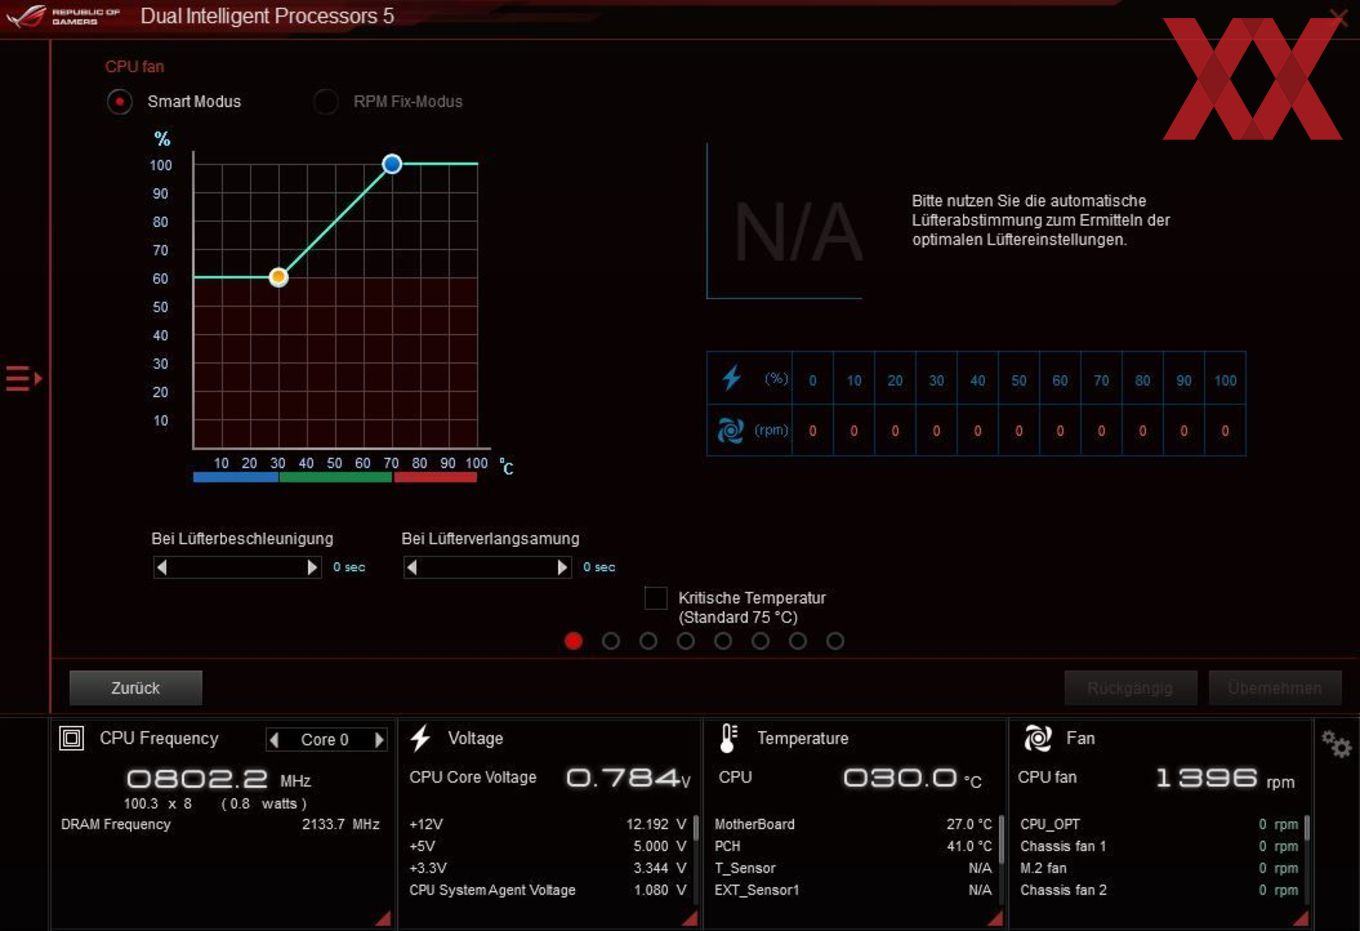Click the Voltage lightning bolt icon

[420, 738]
